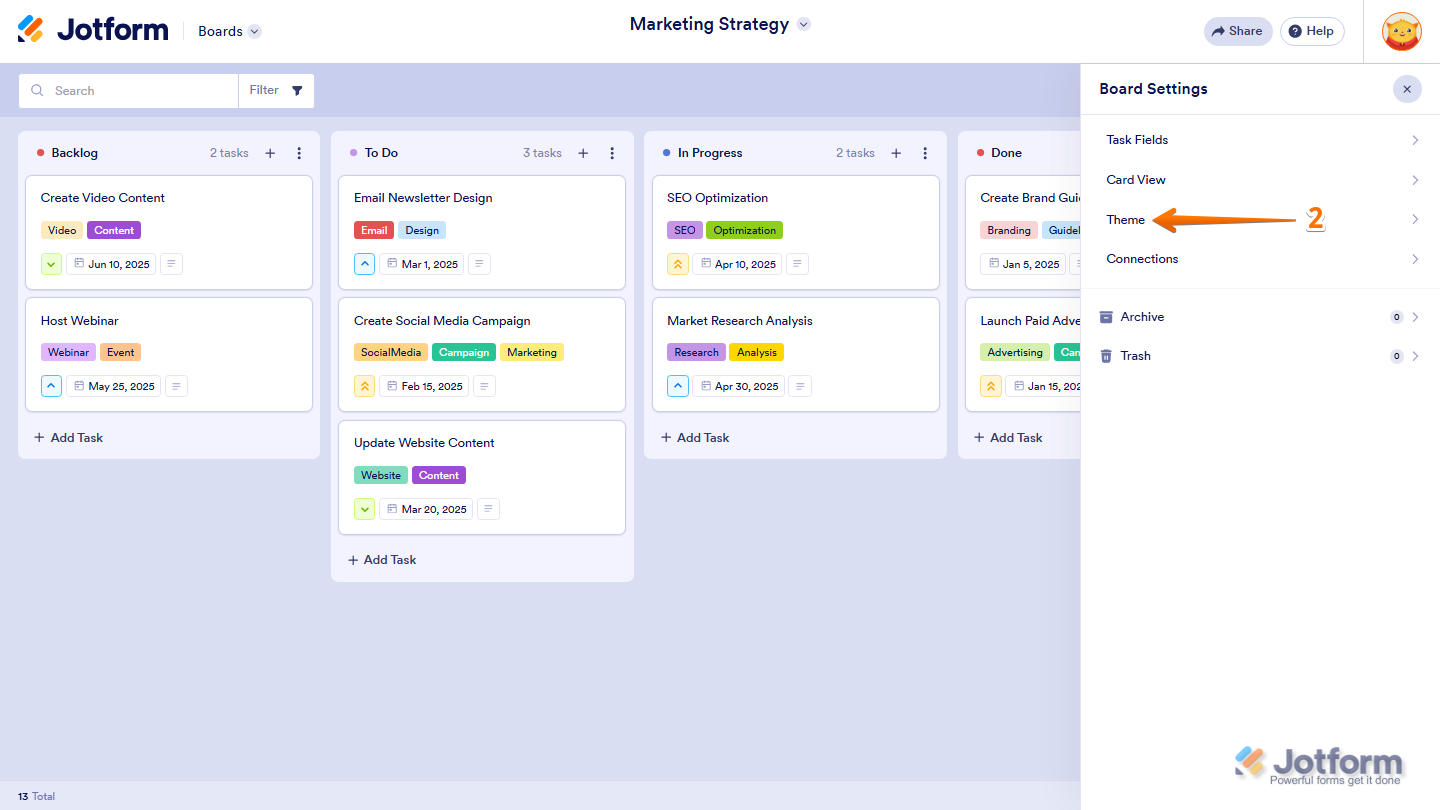Open the Create Video Content card title
Viewport: 1440px width, 810px height.
[103, 198]
